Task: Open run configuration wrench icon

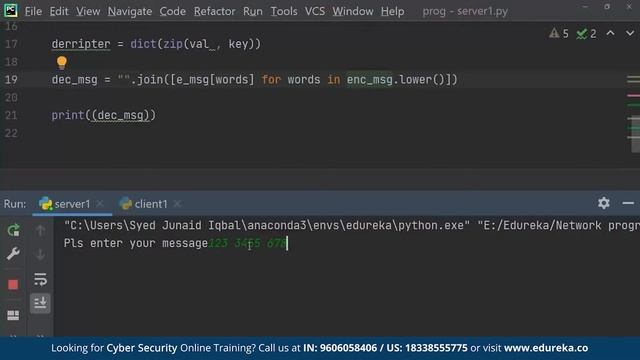Action: 13,254
